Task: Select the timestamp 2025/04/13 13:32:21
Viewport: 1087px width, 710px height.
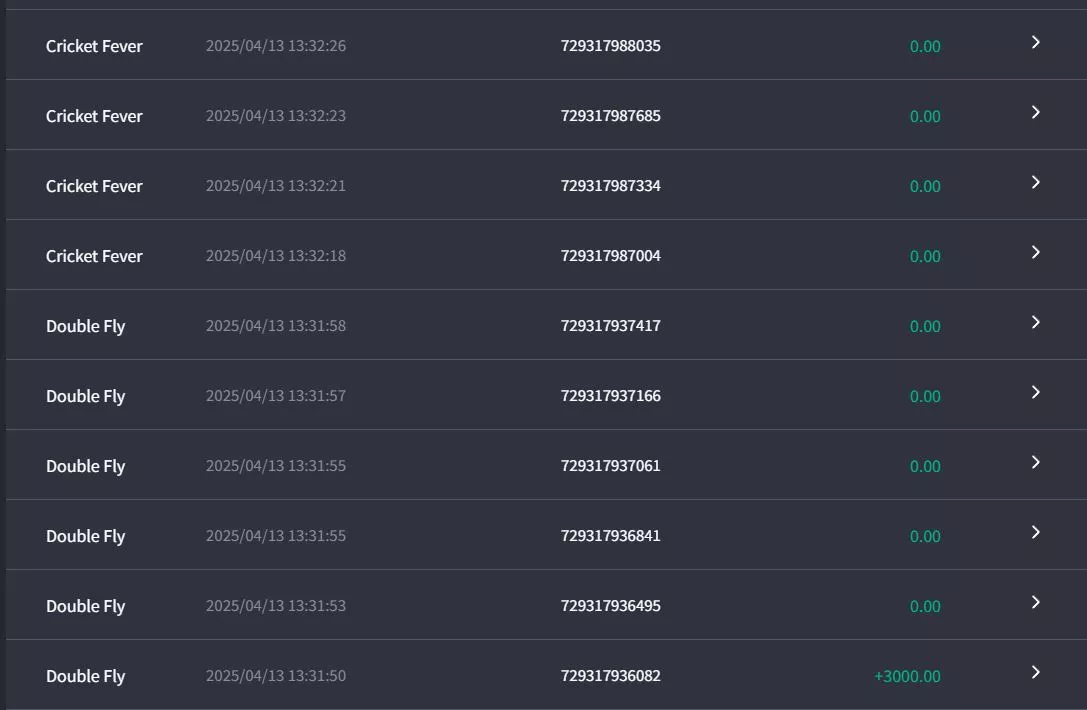Action: coord(276,186)
